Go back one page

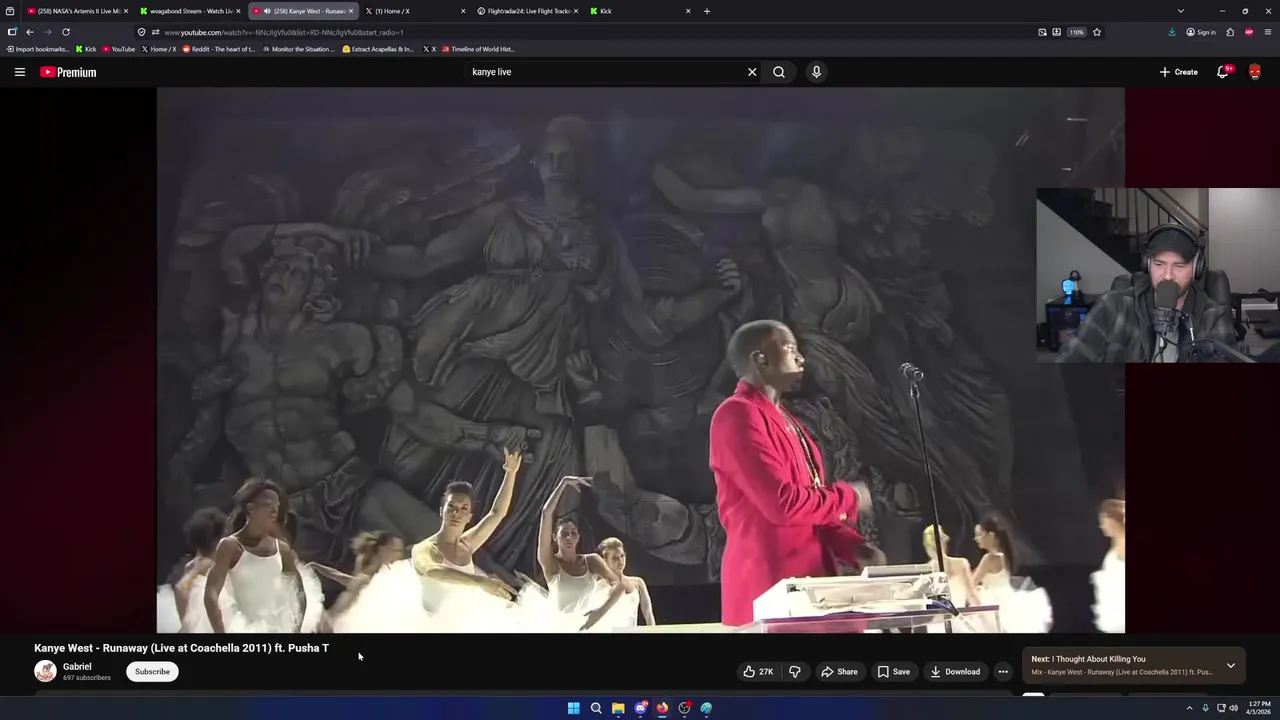(x=30, y=32)
